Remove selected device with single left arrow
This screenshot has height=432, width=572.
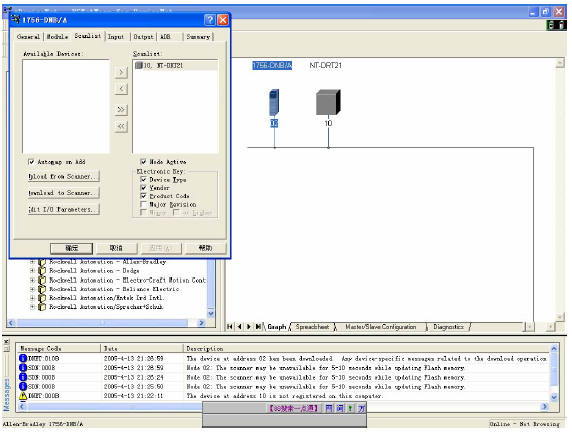click(x=121, y=89)
